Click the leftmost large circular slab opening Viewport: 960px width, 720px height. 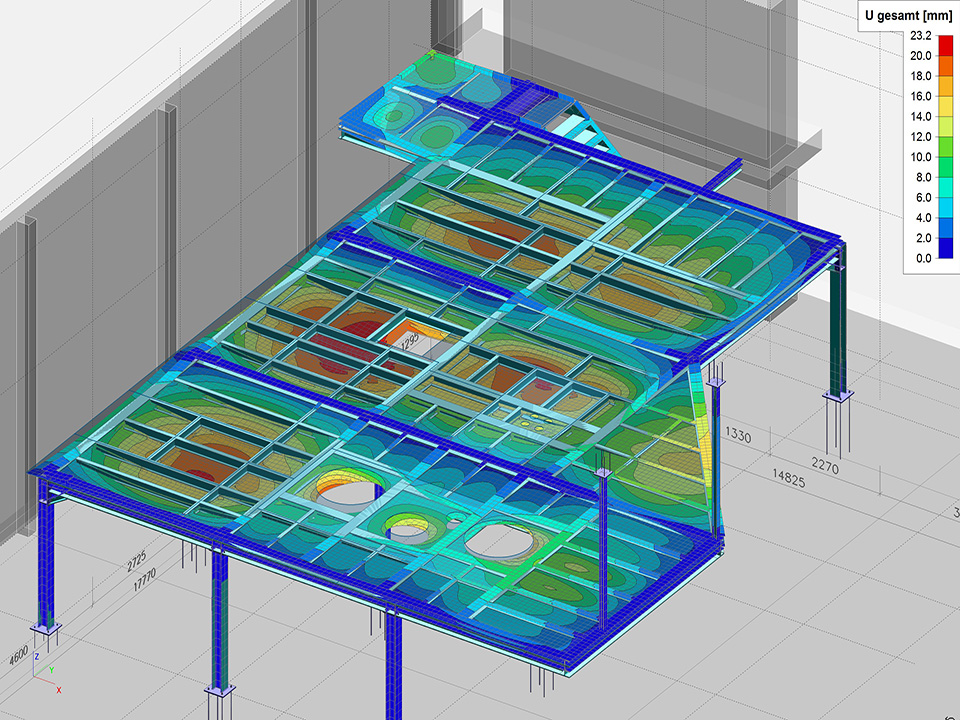[350, 490]
